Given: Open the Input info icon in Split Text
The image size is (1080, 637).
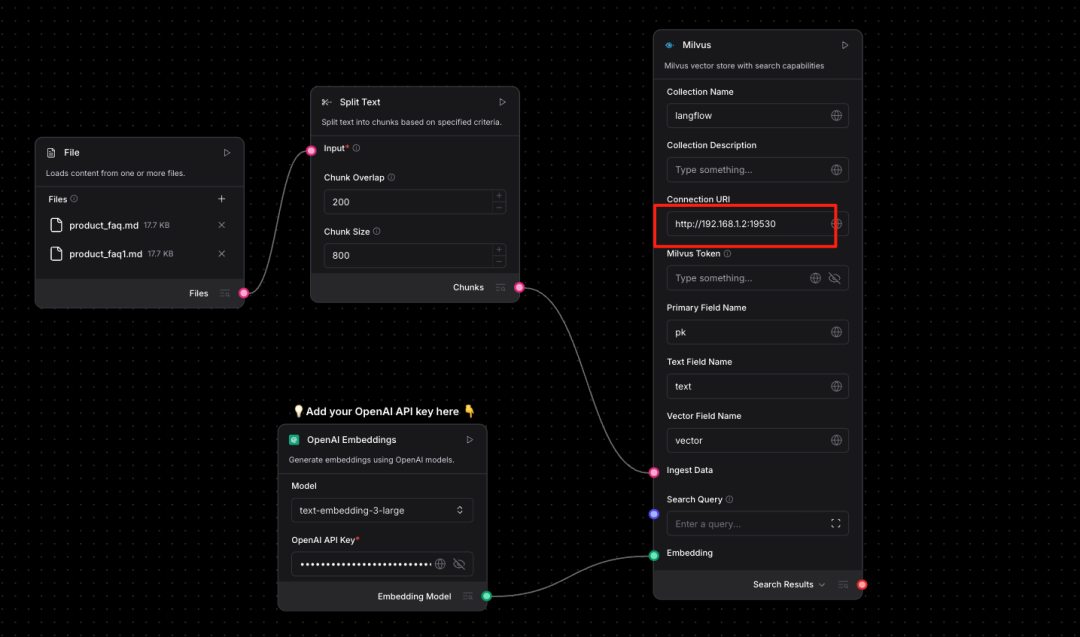Looking at the screenshot, I should point(356,148).
